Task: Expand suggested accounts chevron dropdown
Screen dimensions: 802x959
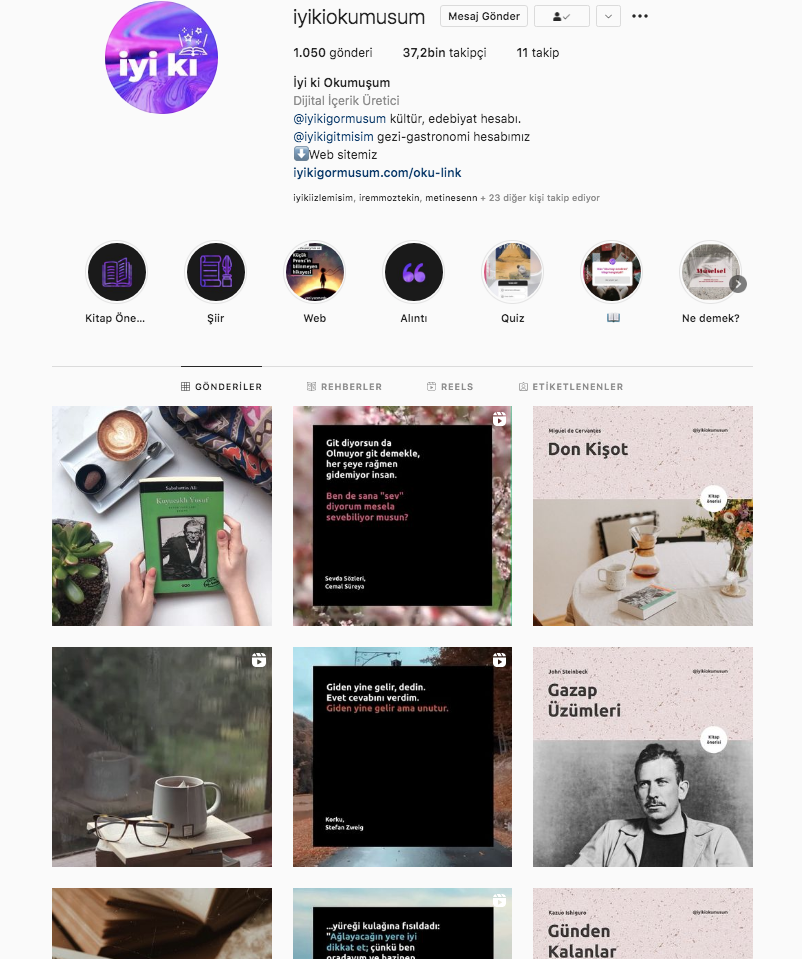Action: [x=608, y=17]
